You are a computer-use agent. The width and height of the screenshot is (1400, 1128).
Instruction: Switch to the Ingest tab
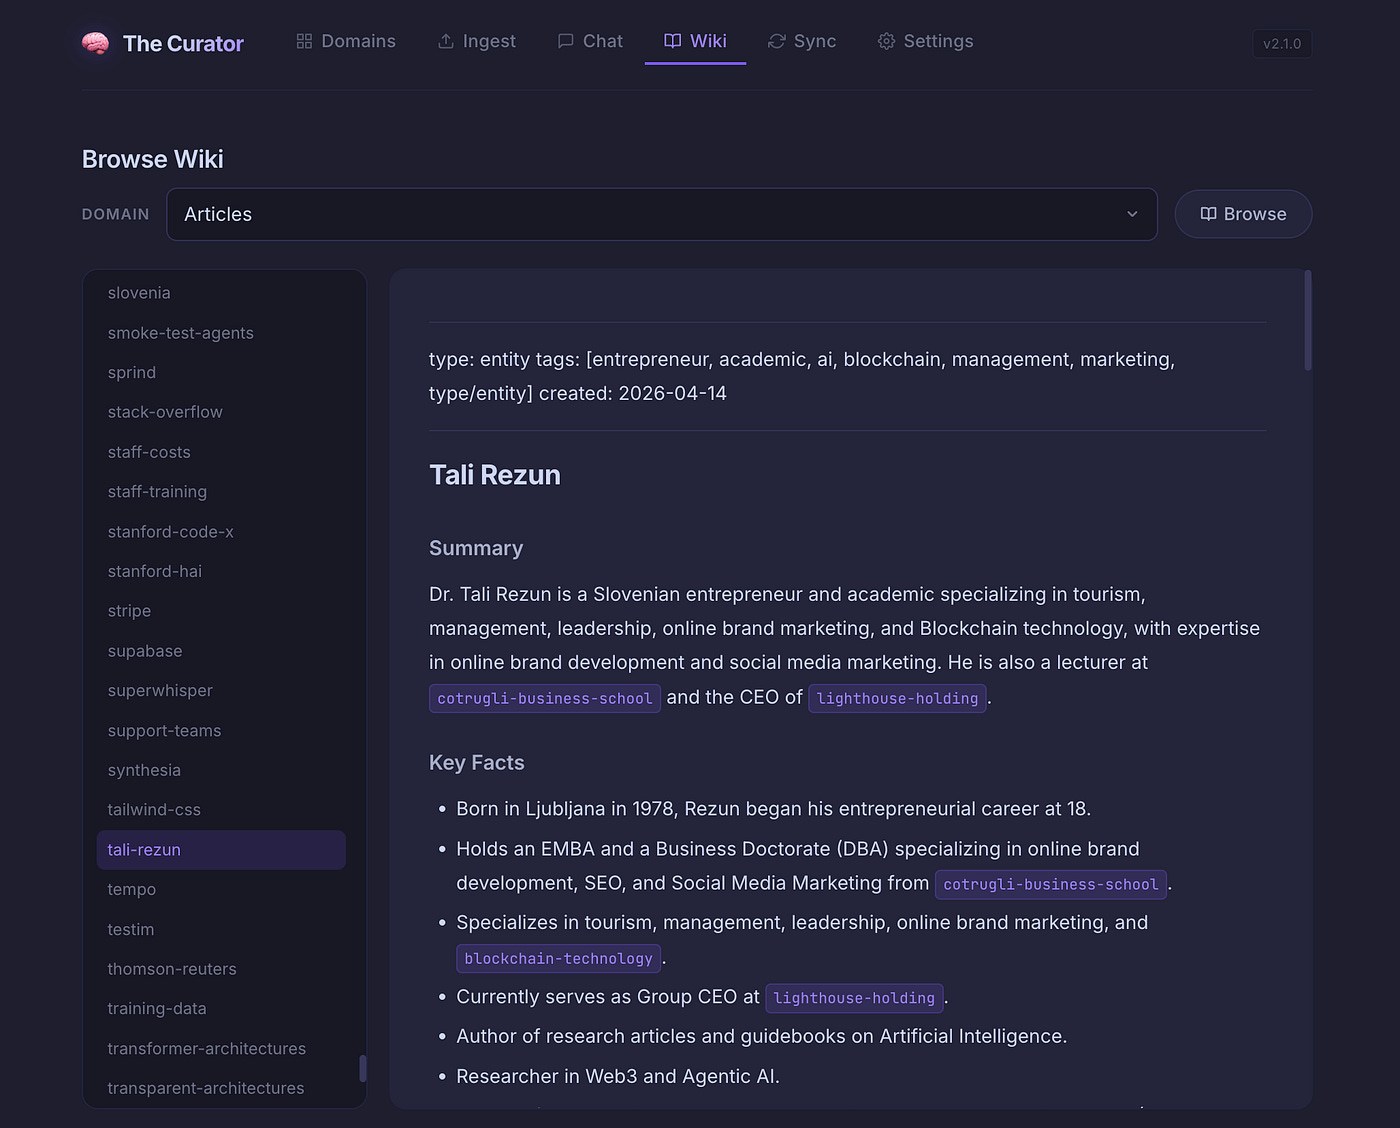coord(477,41)
